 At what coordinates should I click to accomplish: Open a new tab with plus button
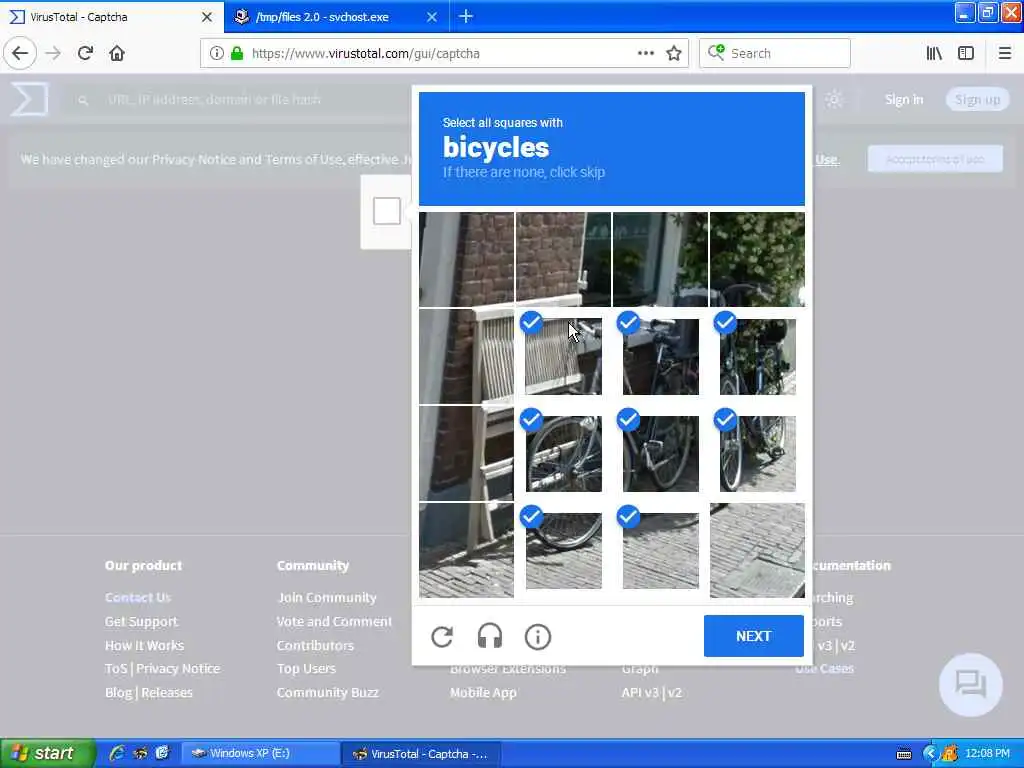click(x=466, y=16)
